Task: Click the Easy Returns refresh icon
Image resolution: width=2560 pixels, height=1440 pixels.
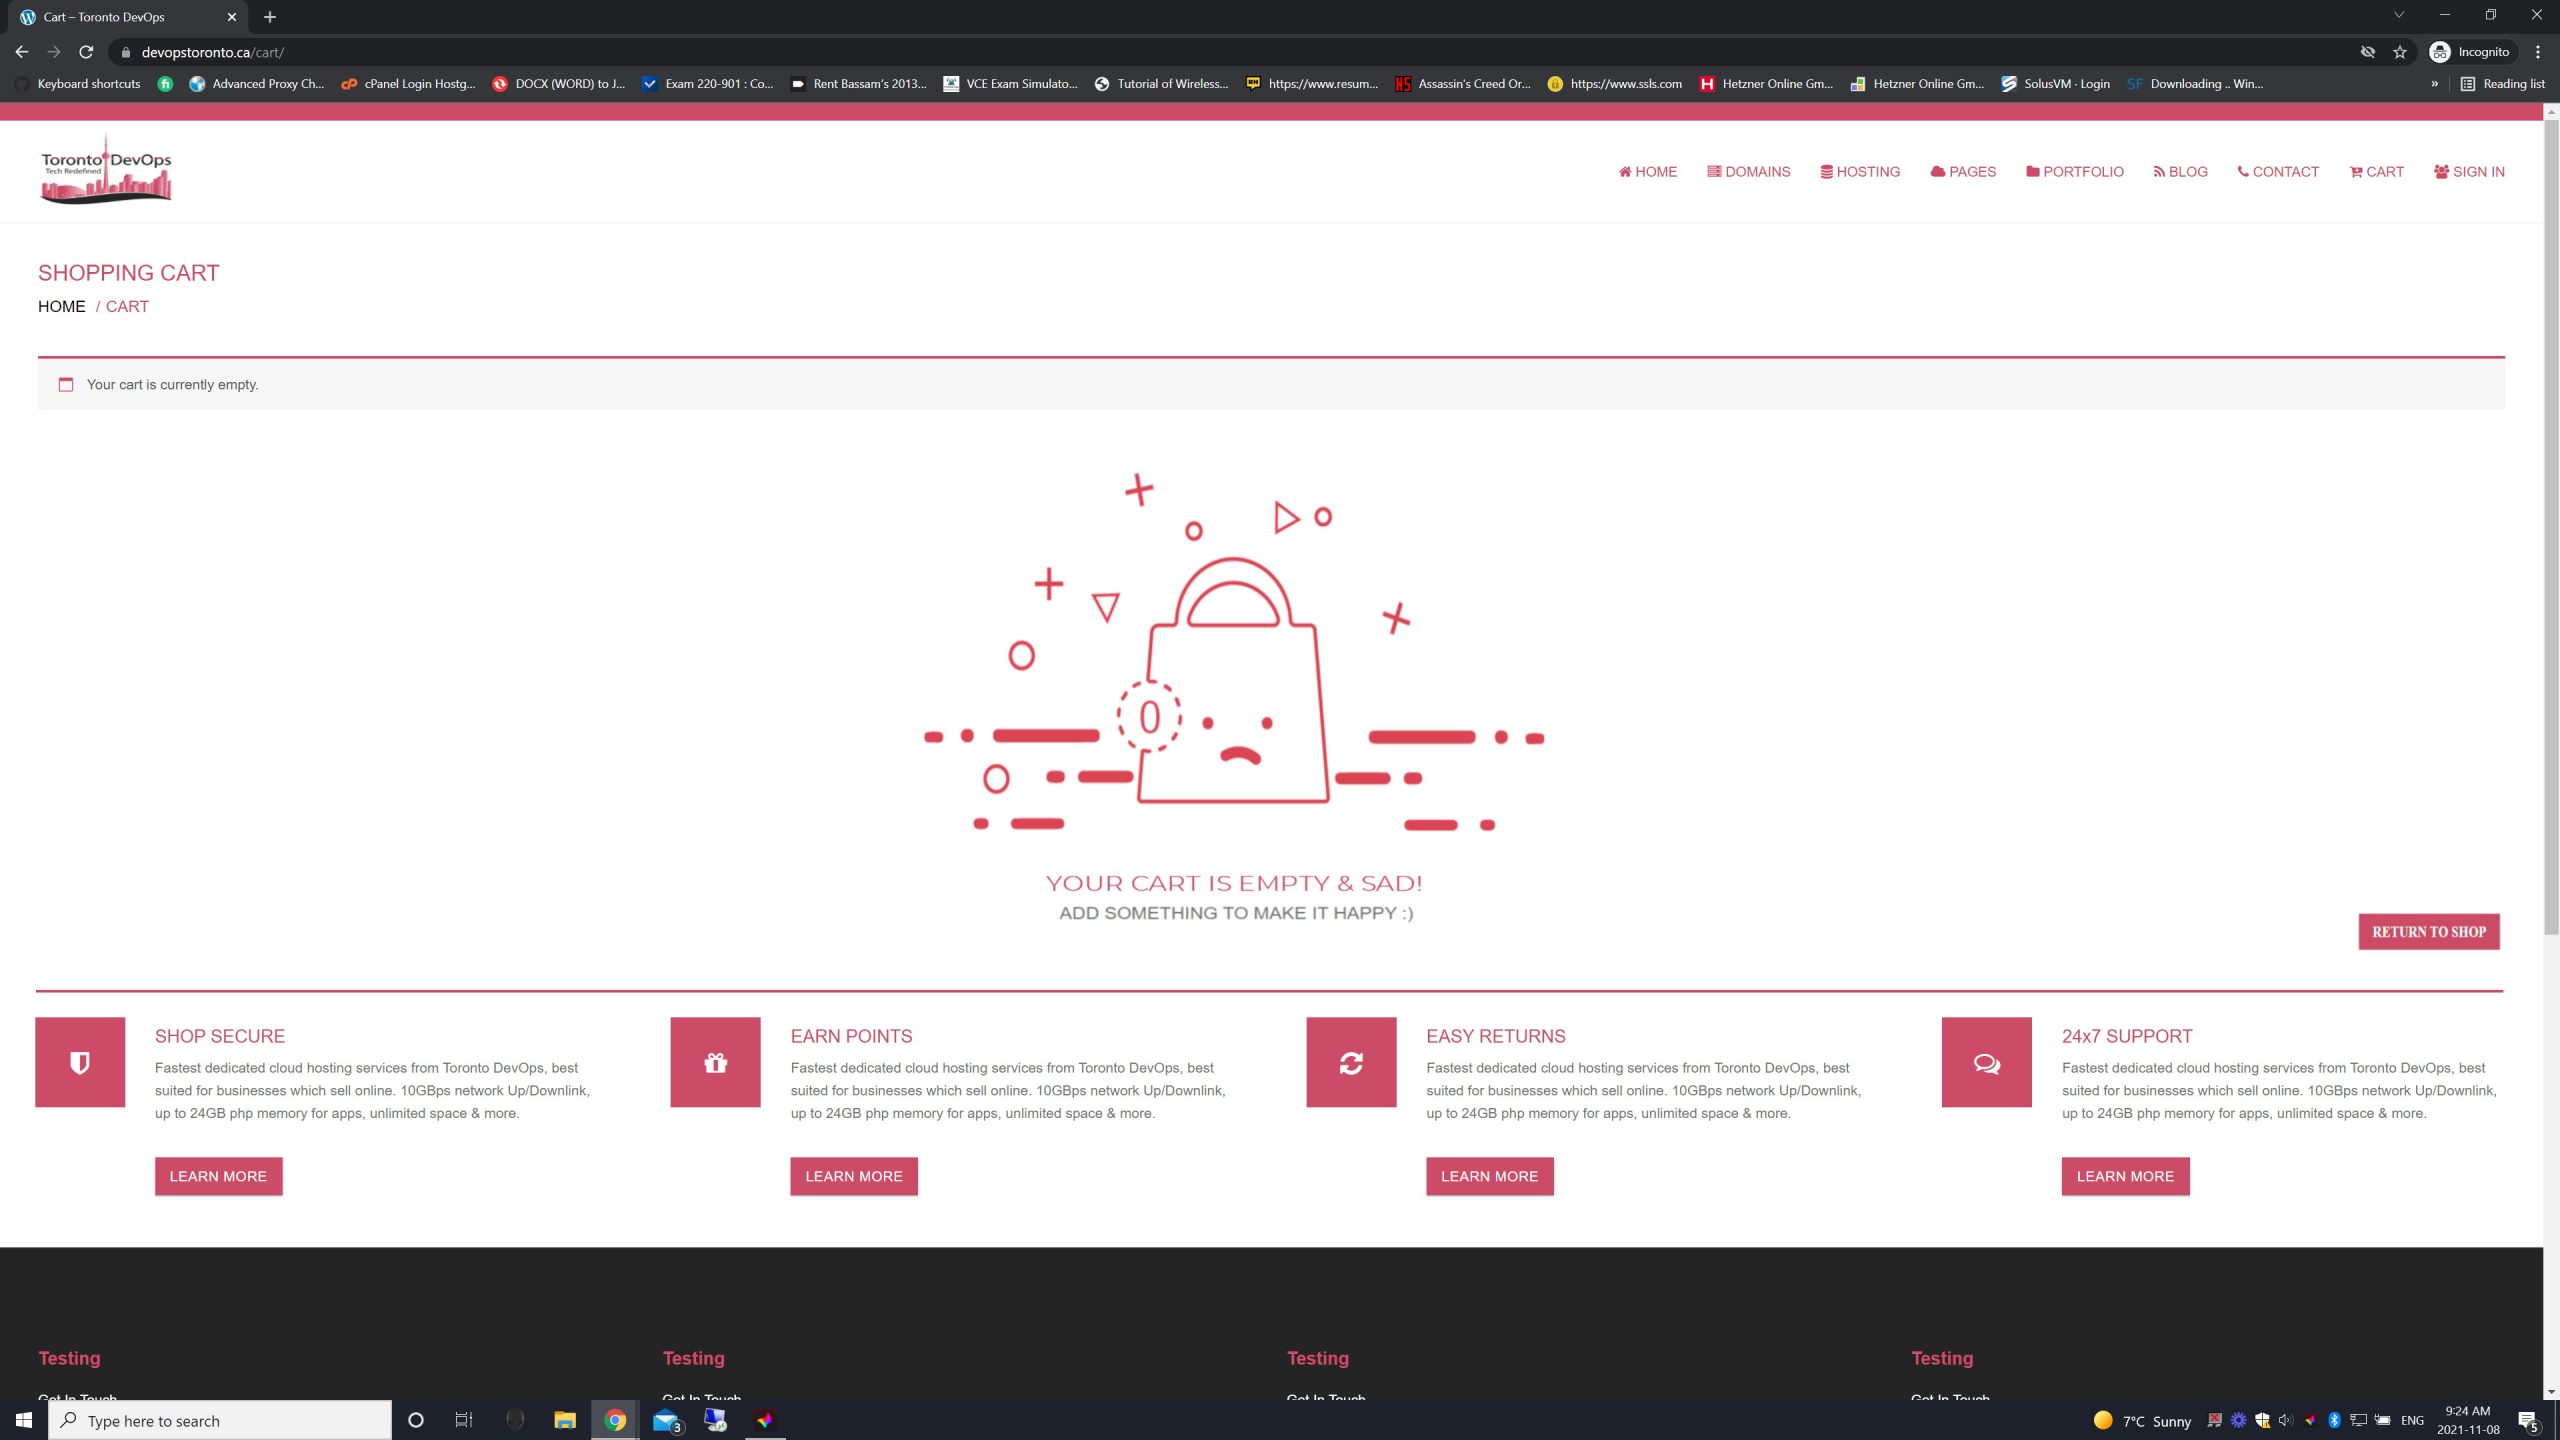Action: pos(1351,1062)
